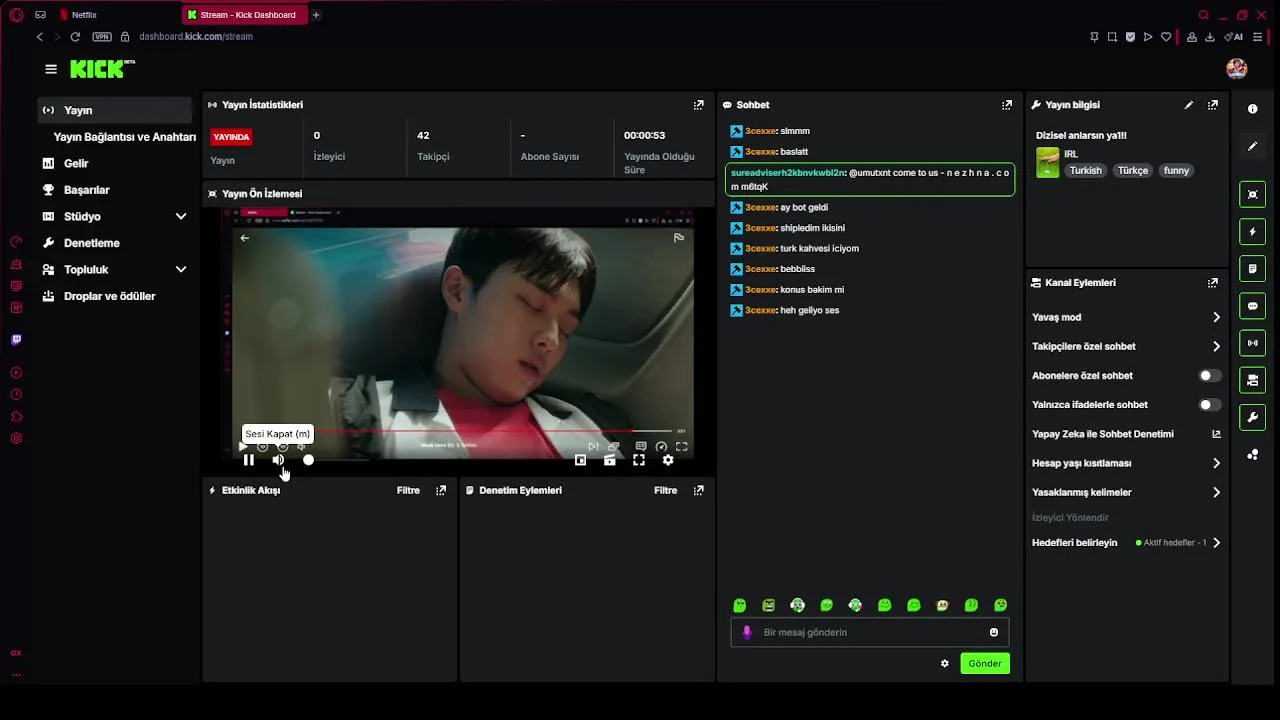This screenshot has width=1280, height=720.
Task: Pop out the Sohbet chat panel
Action: pos(1007,105)
